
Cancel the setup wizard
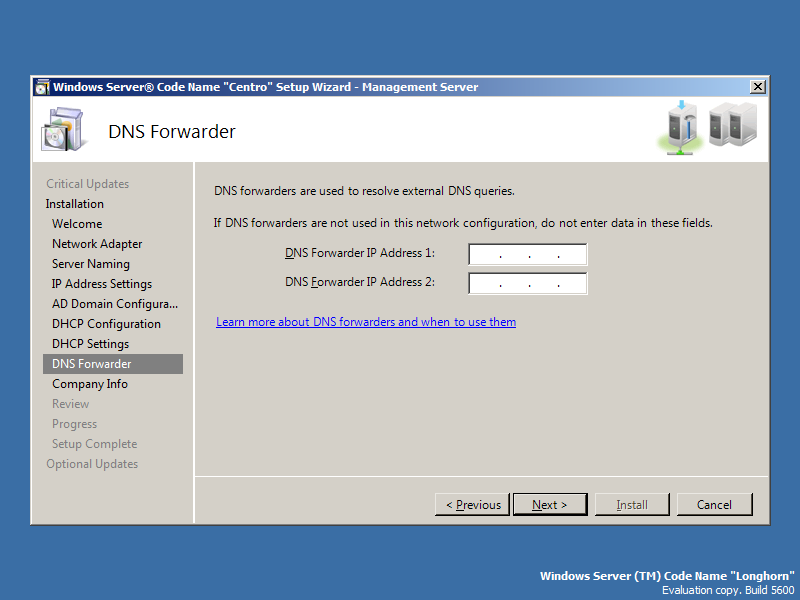click(x=714, y=505)
